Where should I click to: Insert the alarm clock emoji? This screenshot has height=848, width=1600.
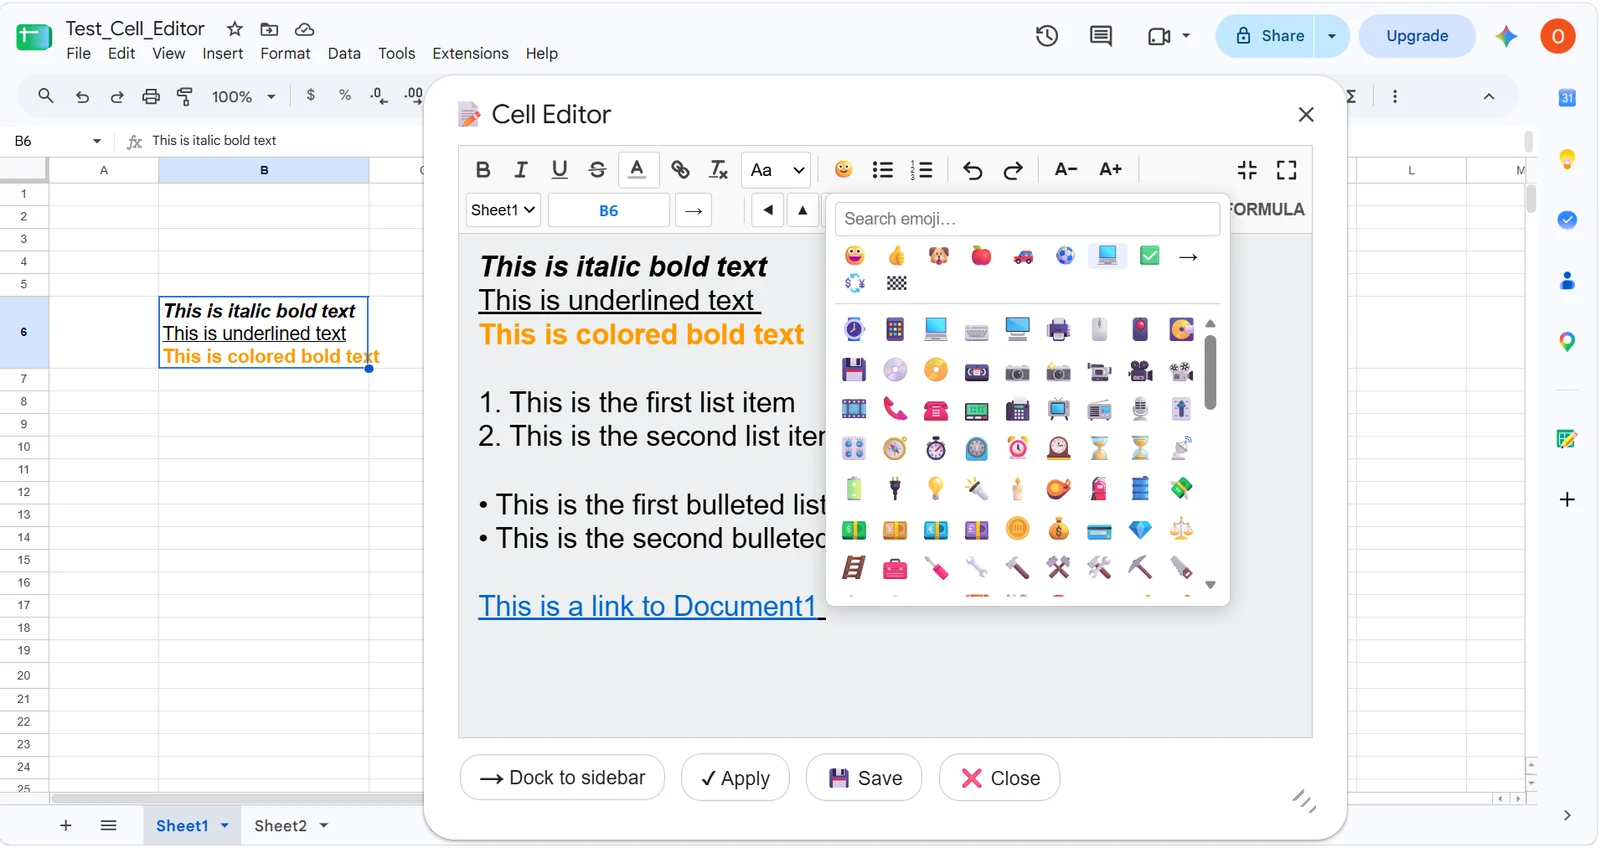click(x=1017, y=448)
